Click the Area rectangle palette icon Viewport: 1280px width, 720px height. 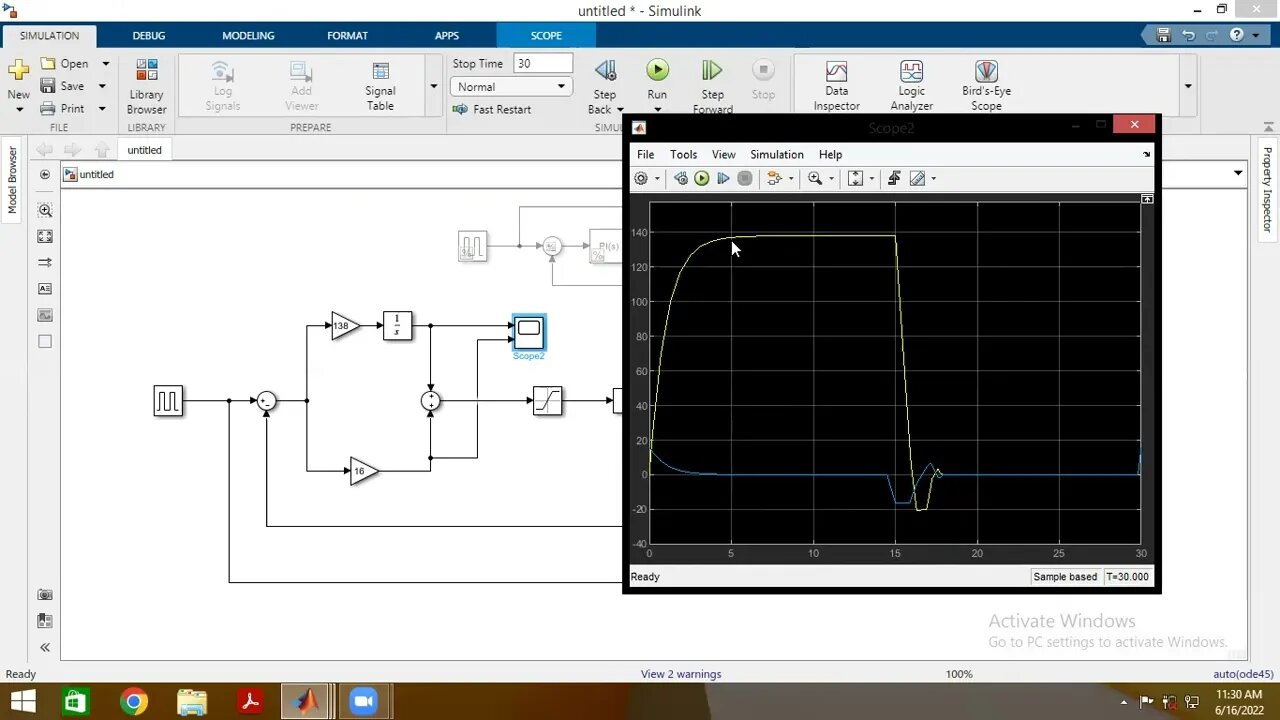point(45,341)
